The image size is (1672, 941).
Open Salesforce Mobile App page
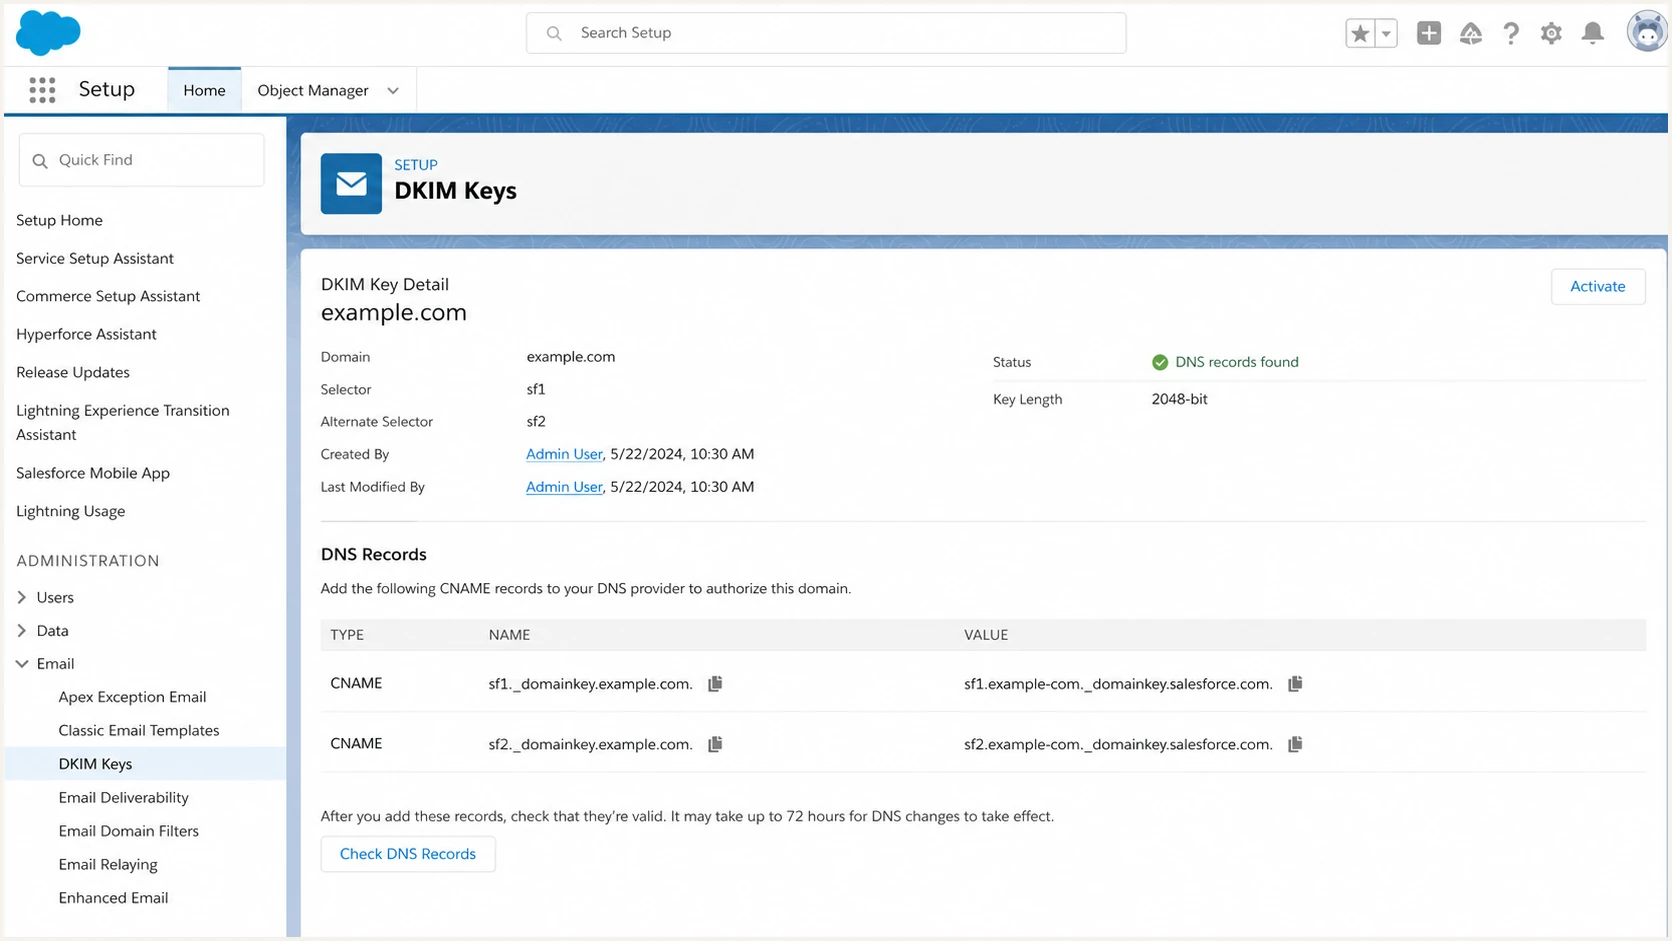(93, 473)
